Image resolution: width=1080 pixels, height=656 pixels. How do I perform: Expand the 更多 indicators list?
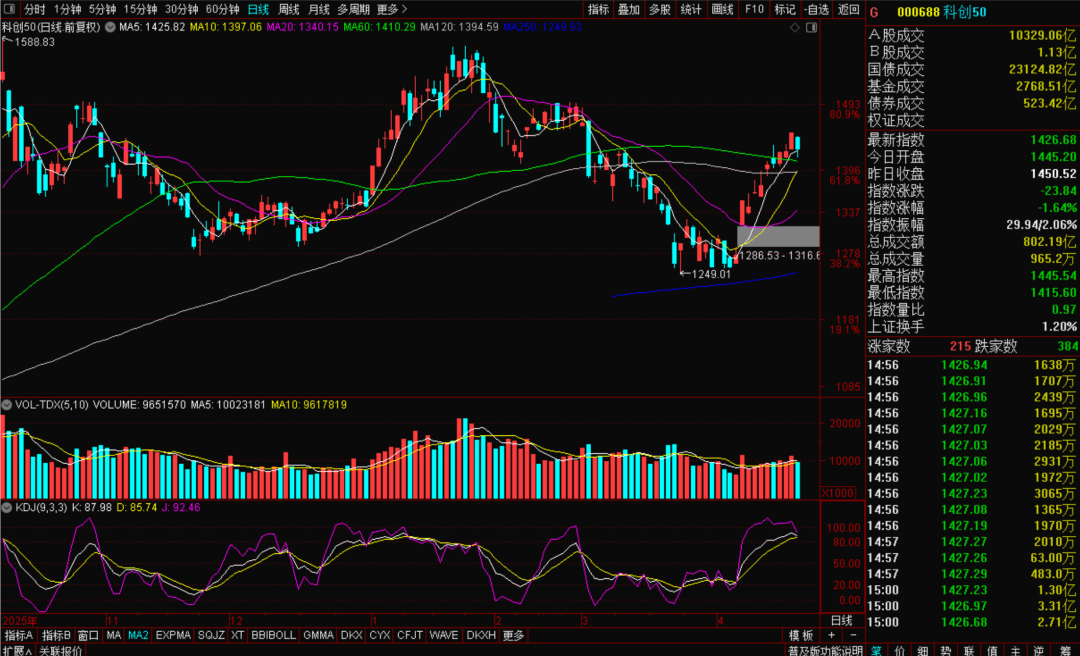513,635
